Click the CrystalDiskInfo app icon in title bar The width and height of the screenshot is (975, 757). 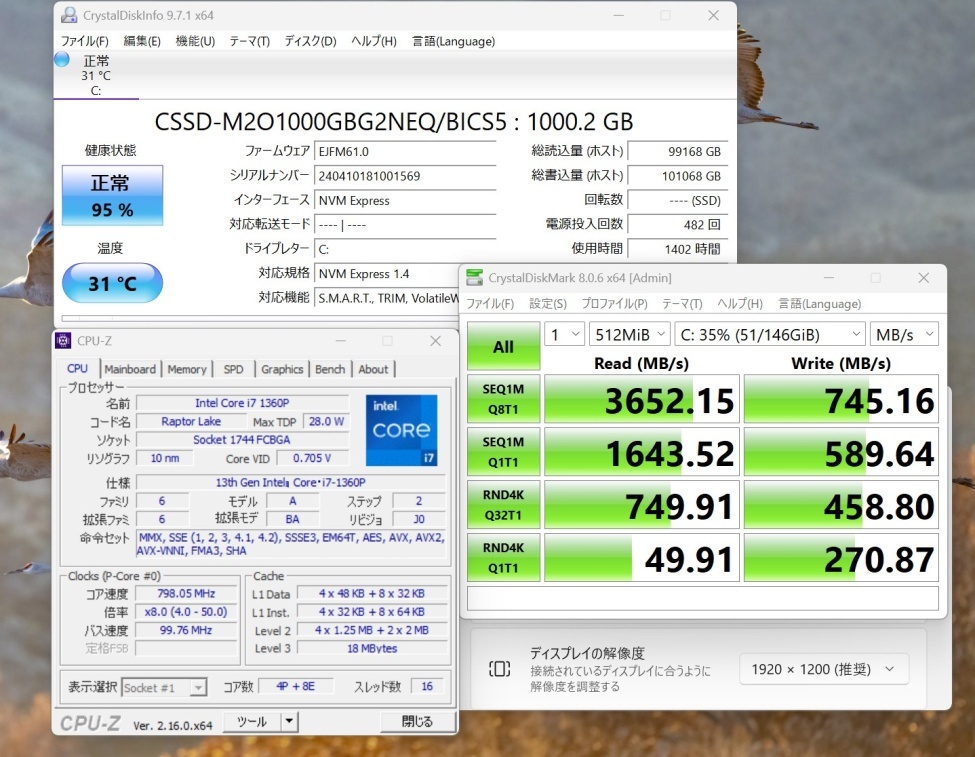tap(68, 16)
